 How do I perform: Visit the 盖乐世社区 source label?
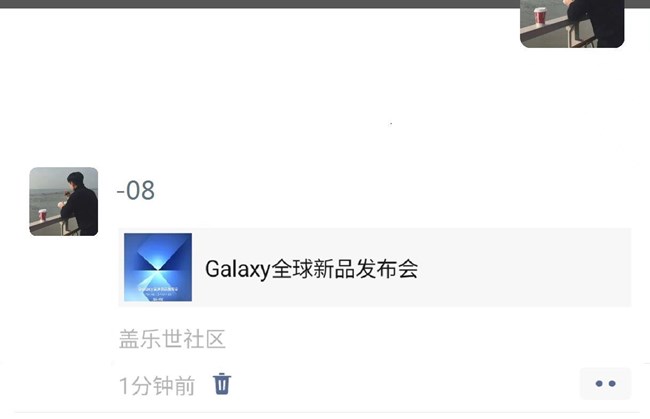coord(172,339)
